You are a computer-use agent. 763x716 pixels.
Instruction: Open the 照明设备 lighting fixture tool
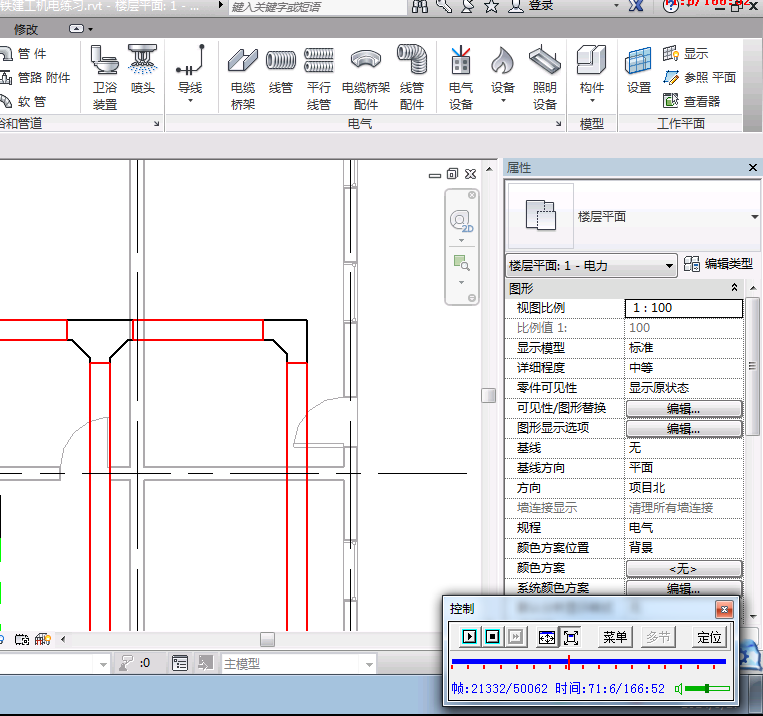tap(544, 78)
